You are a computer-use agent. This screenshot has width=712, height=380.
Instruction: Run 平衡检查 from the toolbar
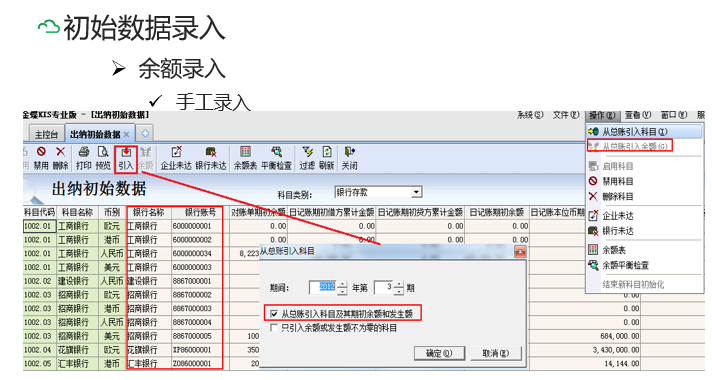276,158
